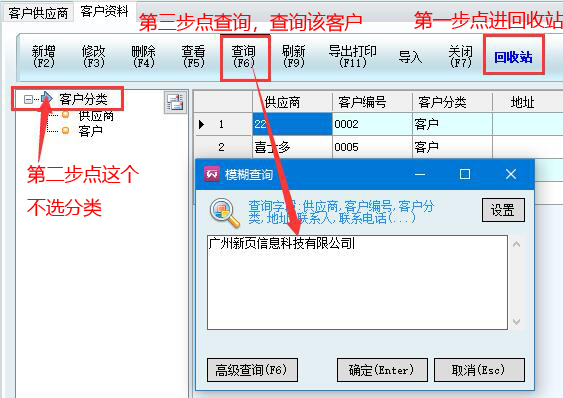This screenshot has height=398, width=563.
Task: Click the 导入 import button
Action: coord(410,57)
